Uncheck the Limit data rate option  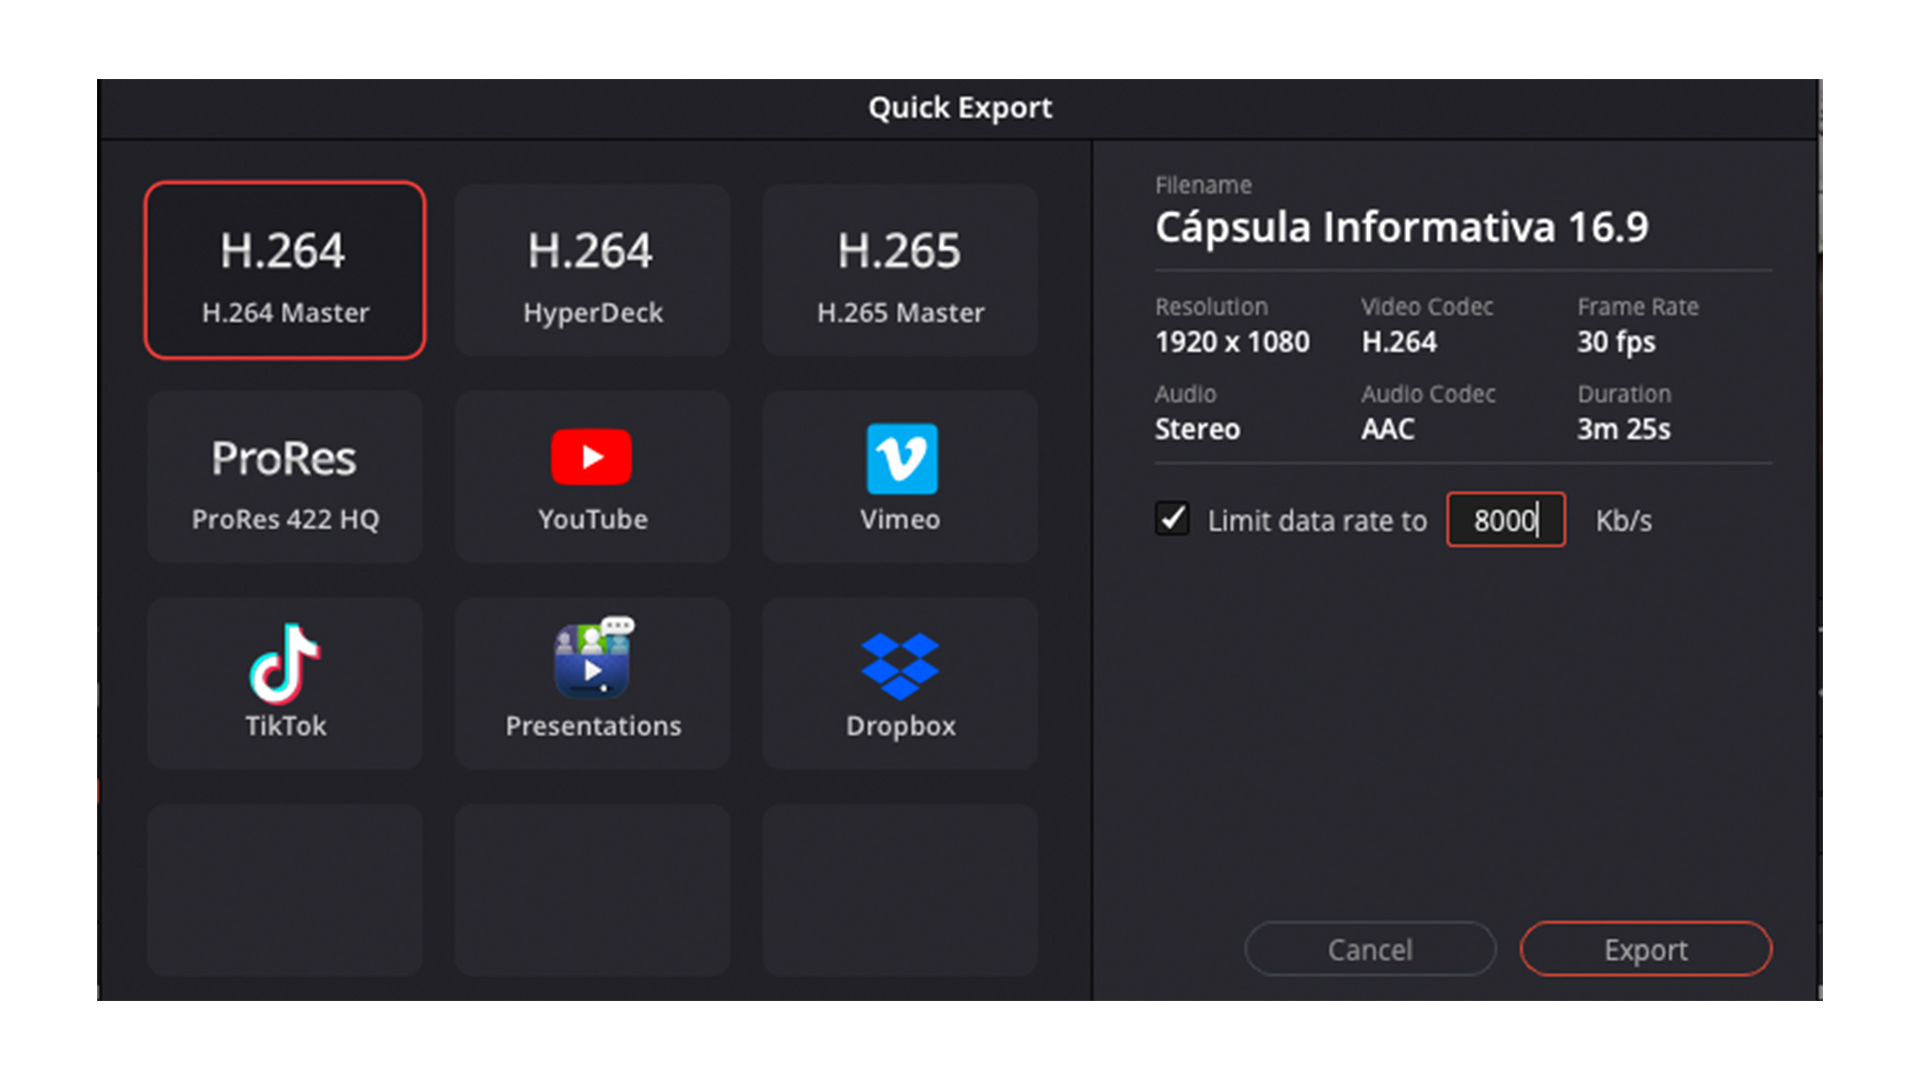1171,519
